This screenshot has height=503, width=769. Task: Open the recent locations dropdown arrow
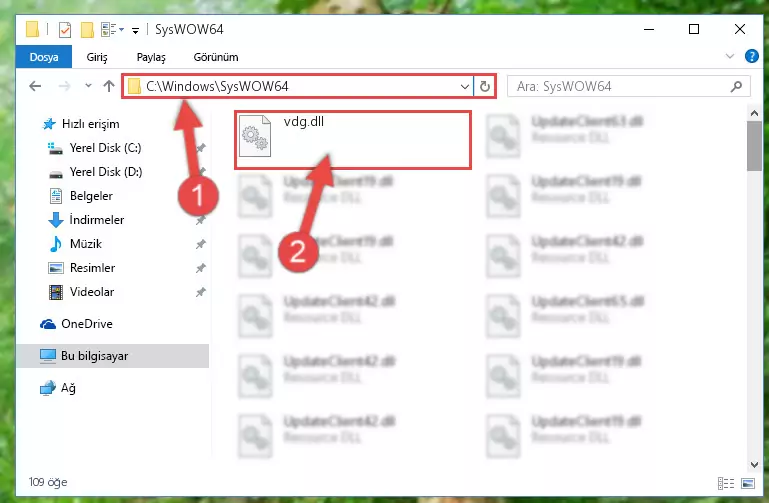pos(88,86)
